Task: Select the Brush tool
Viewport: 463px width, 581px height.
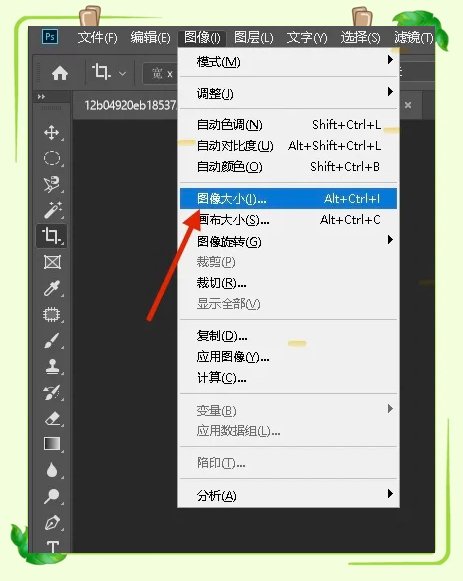Action: [52, 340]
